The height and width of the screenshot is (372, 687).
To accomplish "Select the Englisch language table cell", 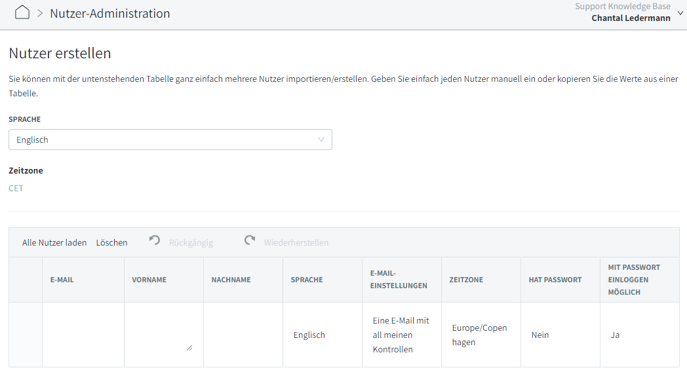I will pyautogui.click(x=322, y=335).
